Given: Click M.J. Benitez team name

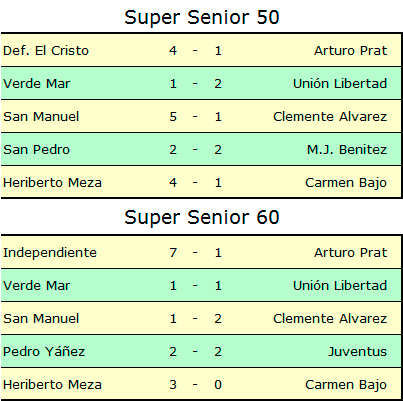Looking at the screenshot, I should 347,150.
